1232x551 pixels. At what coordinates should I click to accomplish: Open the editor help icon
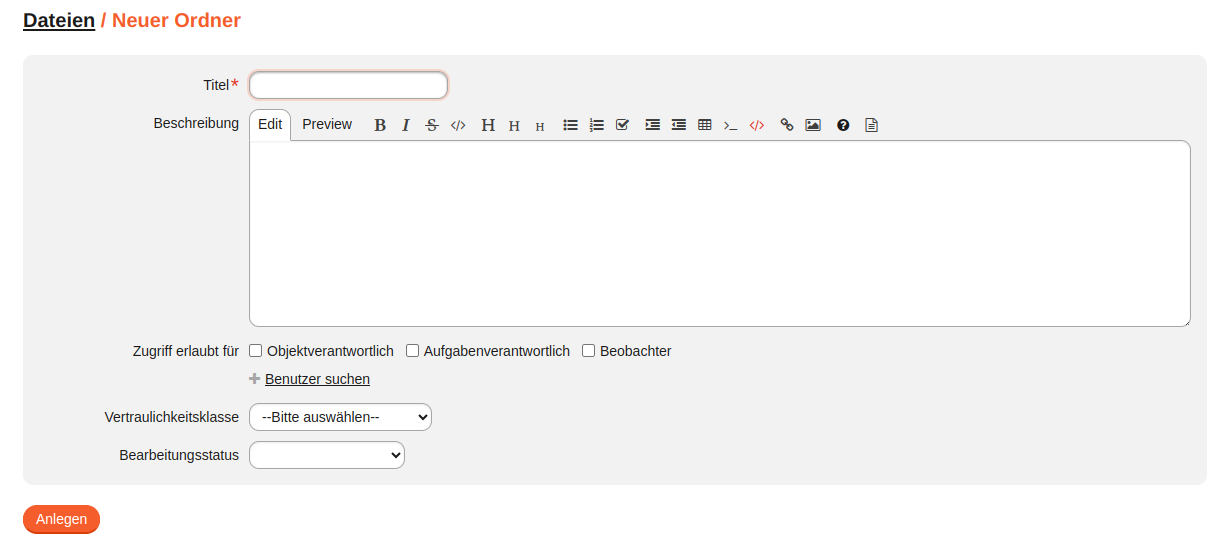[x=843, y=125]
